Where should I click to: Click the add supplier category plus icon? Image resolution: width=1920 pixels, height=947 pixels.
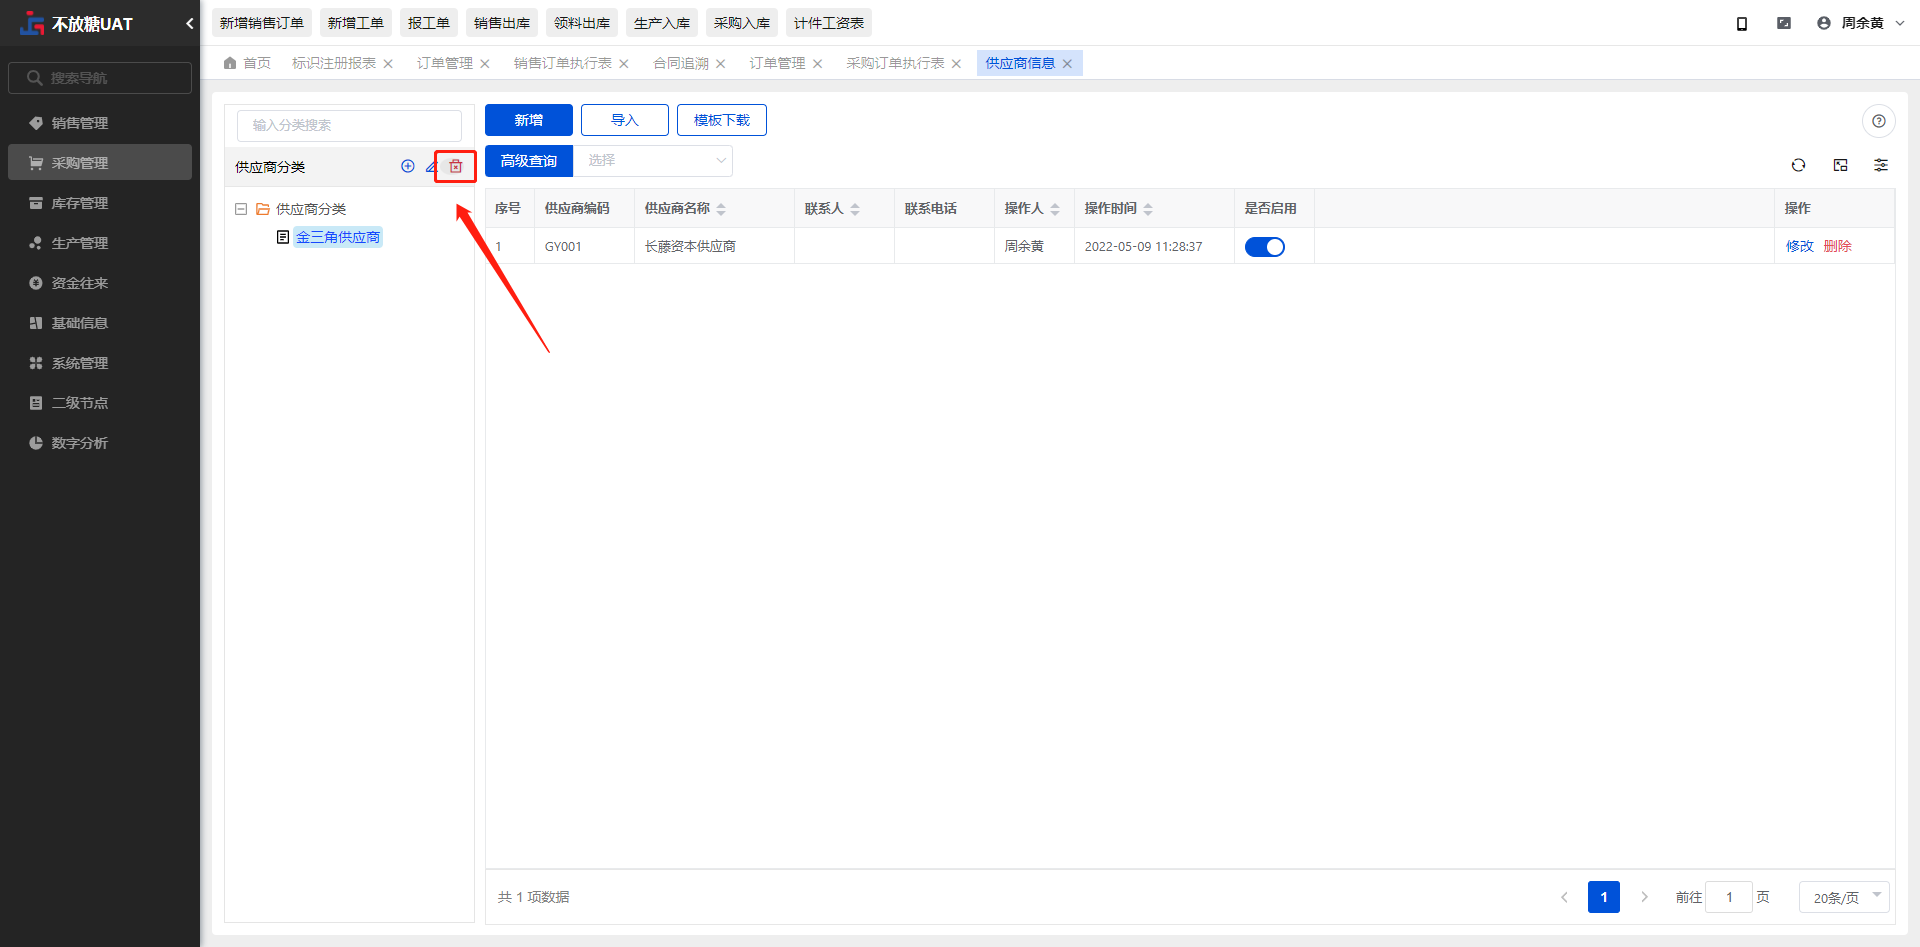click(408, 166)
